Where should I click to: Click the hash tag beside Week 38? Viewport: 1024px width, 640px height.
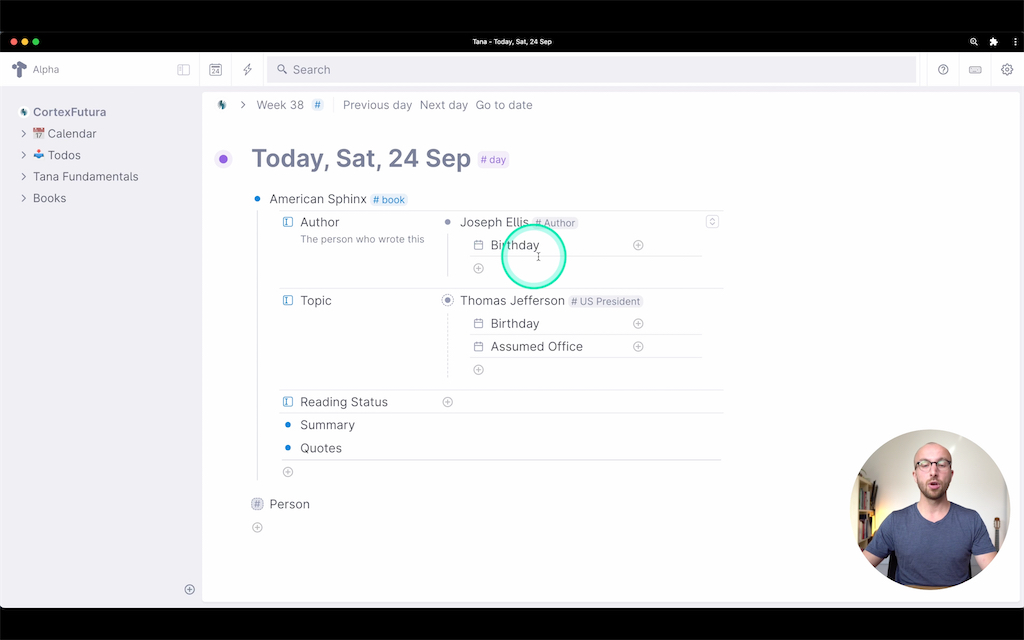click(x=317, y=104)
